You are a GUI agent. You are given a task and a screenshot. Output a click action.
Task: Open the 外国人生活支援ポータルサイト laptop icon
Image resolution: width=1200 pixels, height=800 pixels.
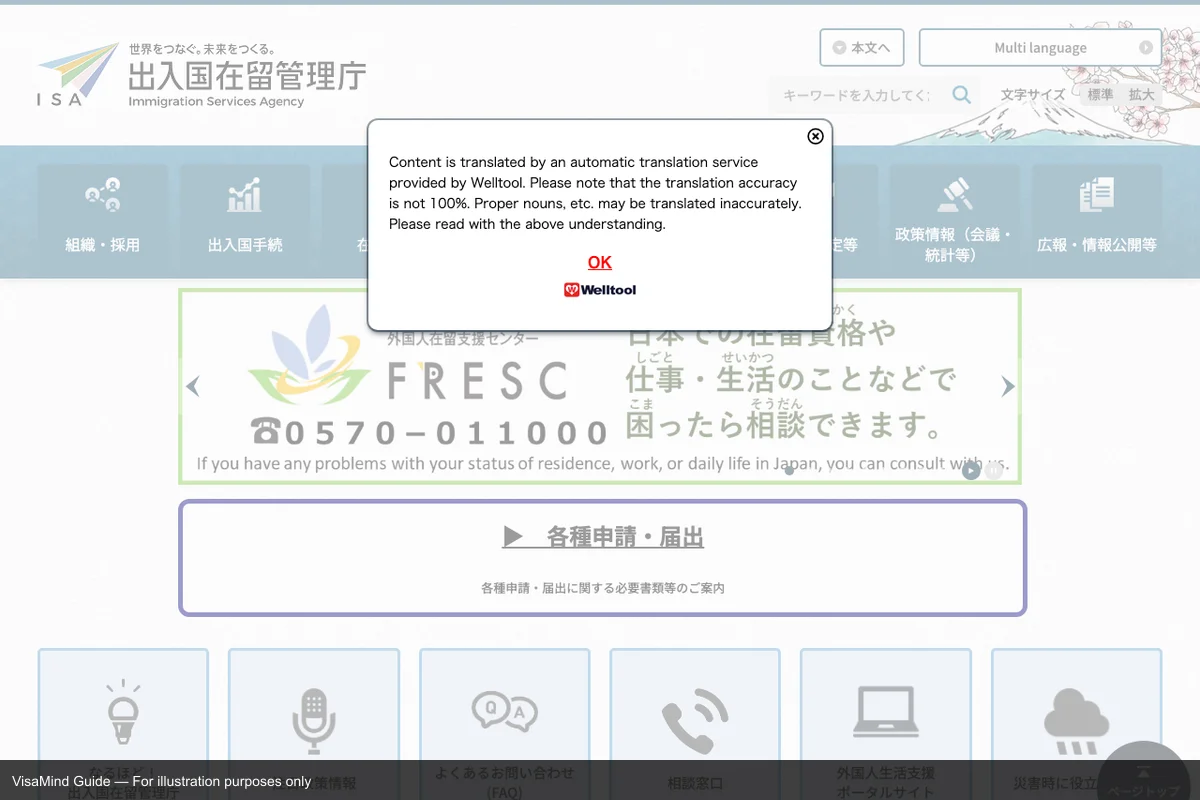click(885, 712)
